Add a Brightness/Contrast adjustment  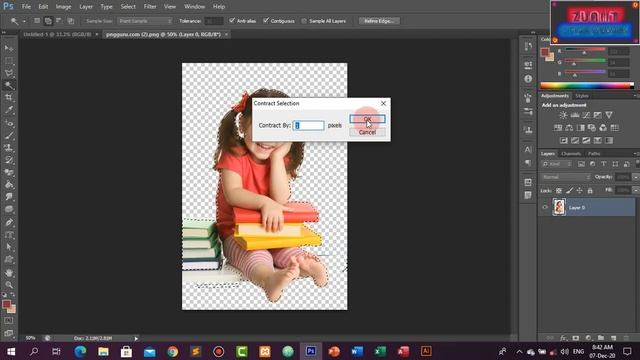[563, 115]
